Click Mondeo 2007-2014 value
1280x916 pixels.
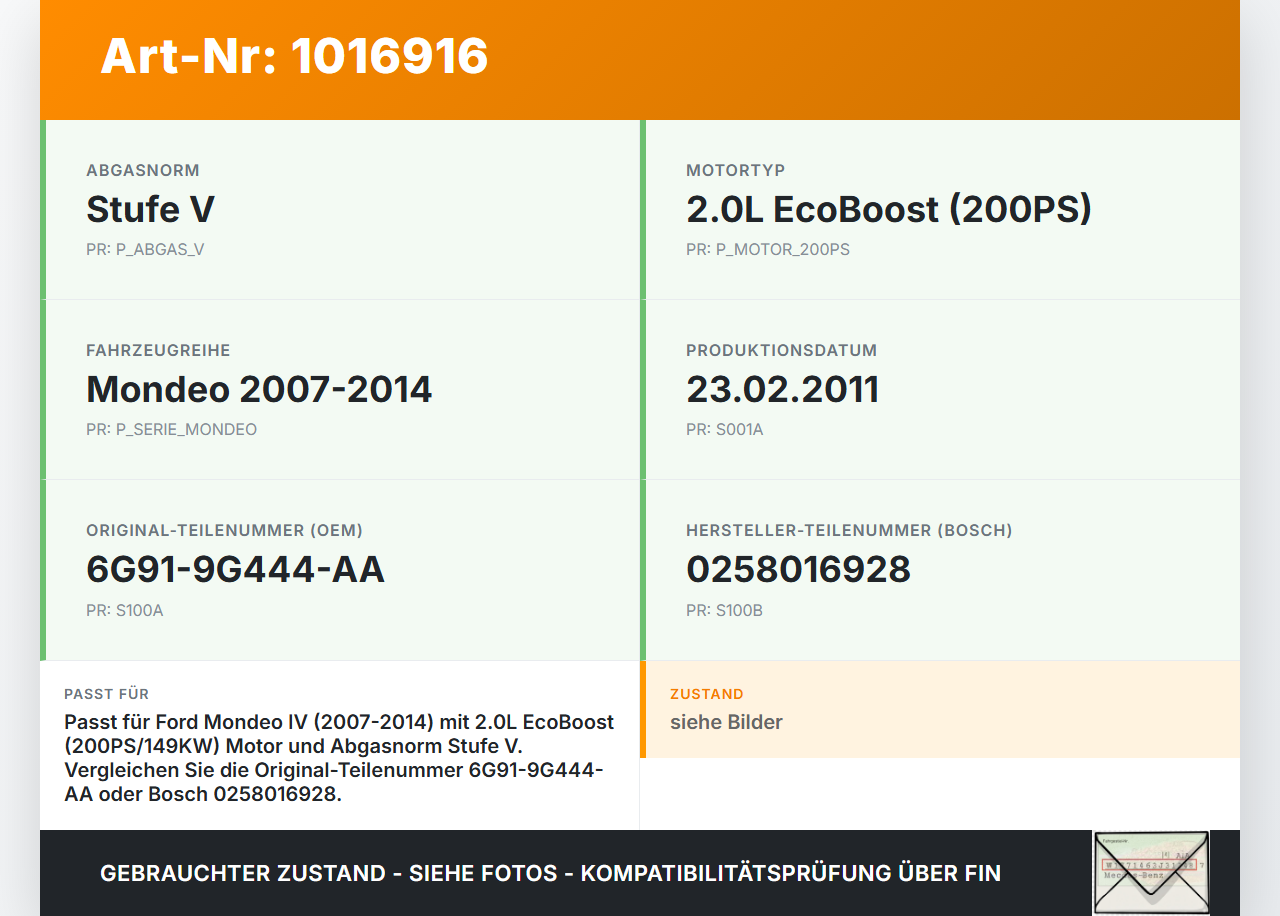point(259,389)
